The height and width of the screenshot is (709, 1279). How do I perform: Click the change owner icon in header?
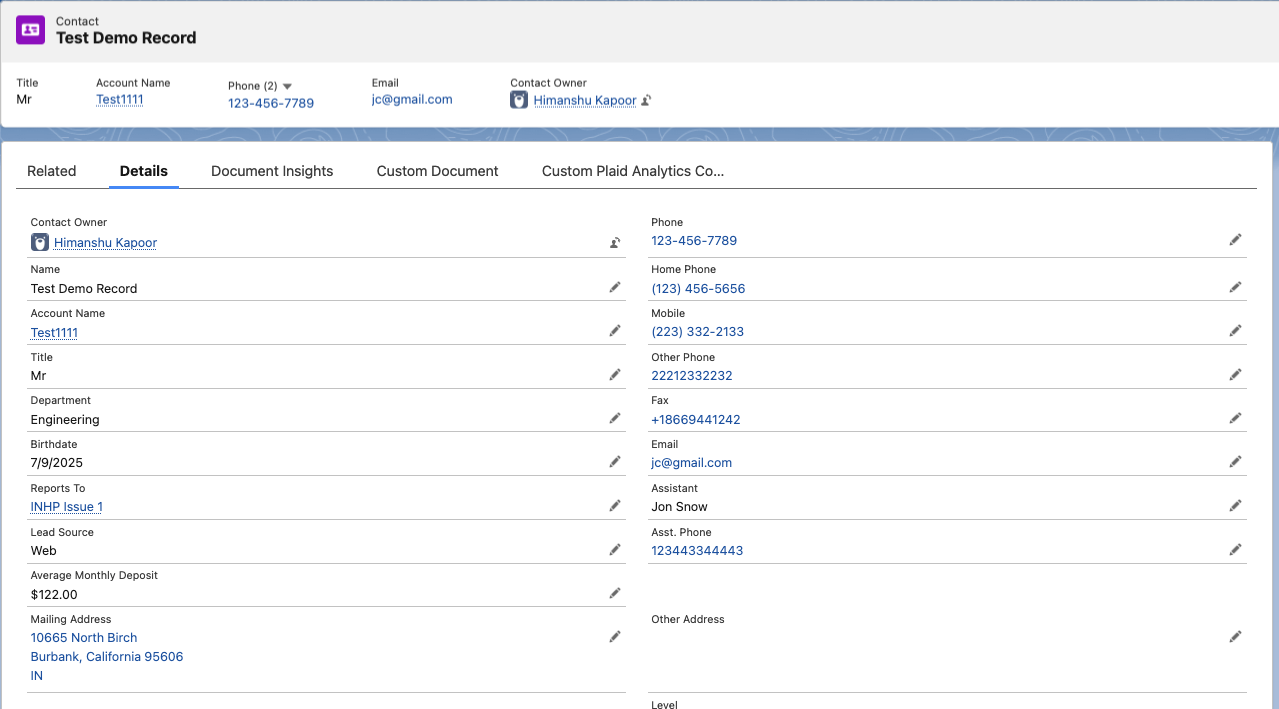click(x=646, y=100)
